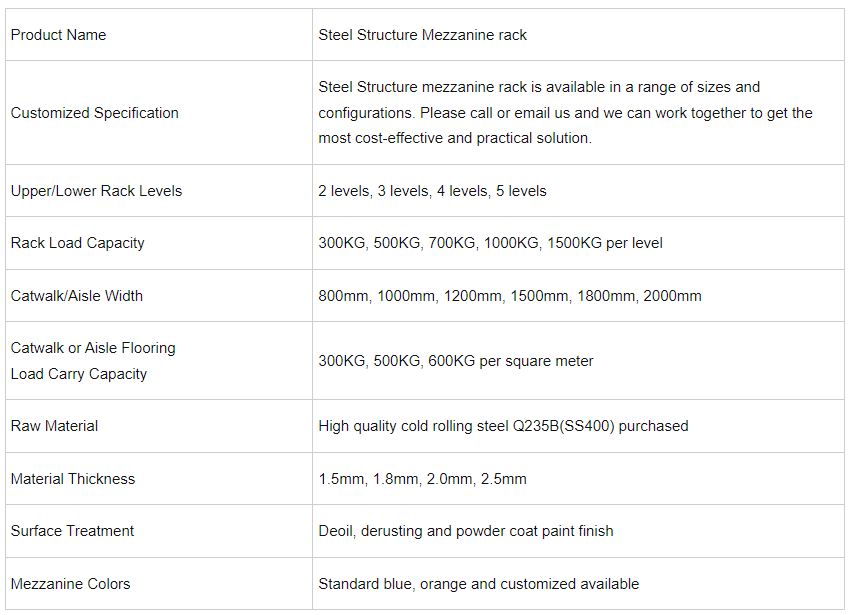Viewport: 849px width, 615px height.
Task: Click the "Product Name" label cell
Action: (58, 35)
